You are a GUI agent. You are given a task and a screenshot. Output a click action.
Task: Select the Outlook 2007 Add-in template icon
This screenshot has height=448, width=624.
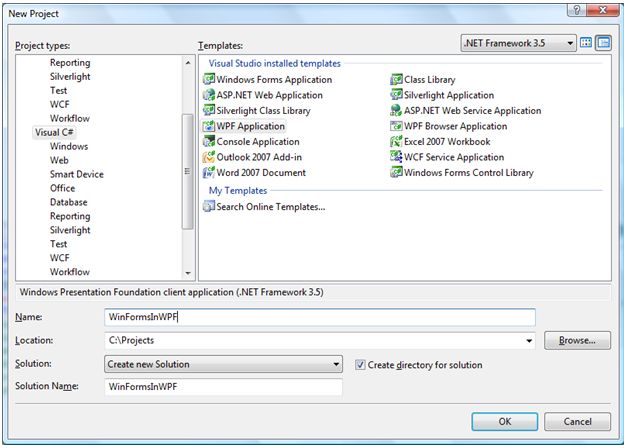click(209, 157)
